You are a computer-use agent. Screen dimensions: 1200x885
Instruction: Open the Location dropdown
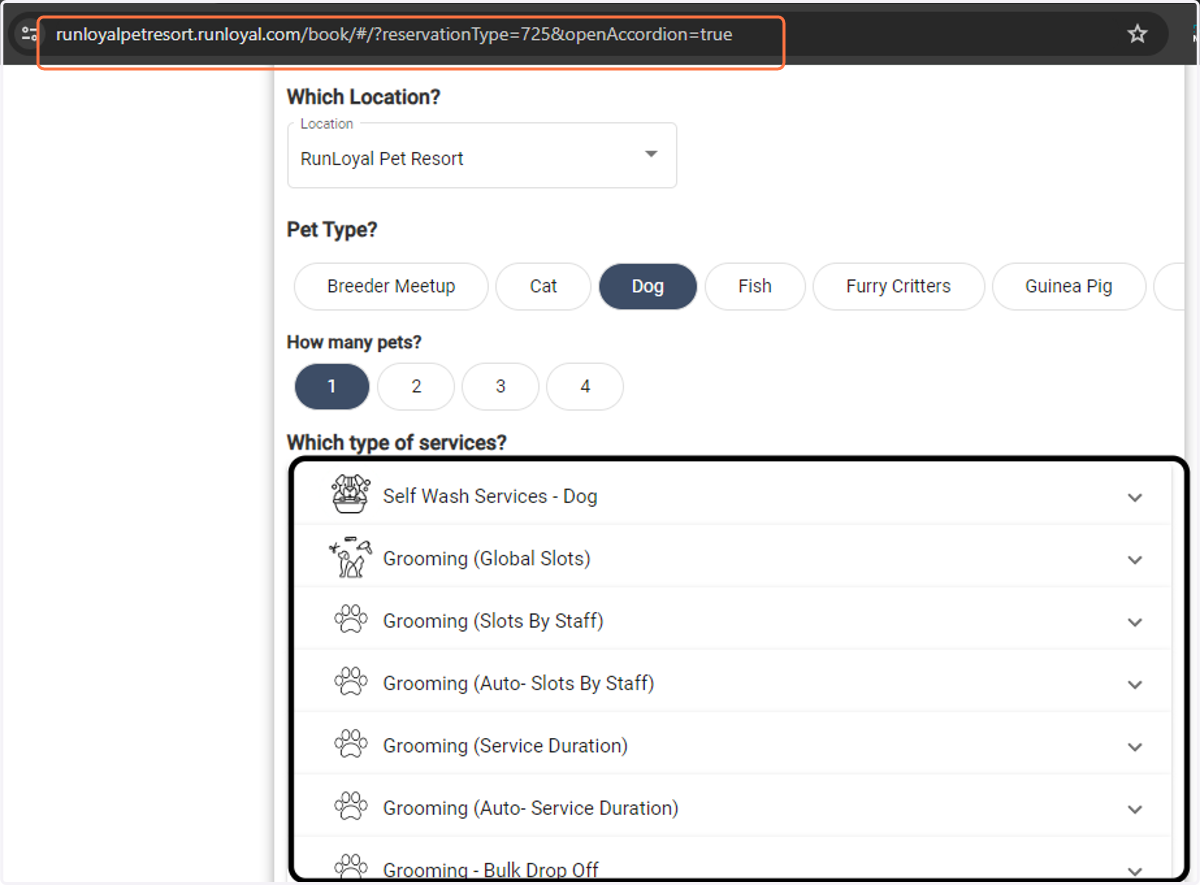[x=482, y=156]
